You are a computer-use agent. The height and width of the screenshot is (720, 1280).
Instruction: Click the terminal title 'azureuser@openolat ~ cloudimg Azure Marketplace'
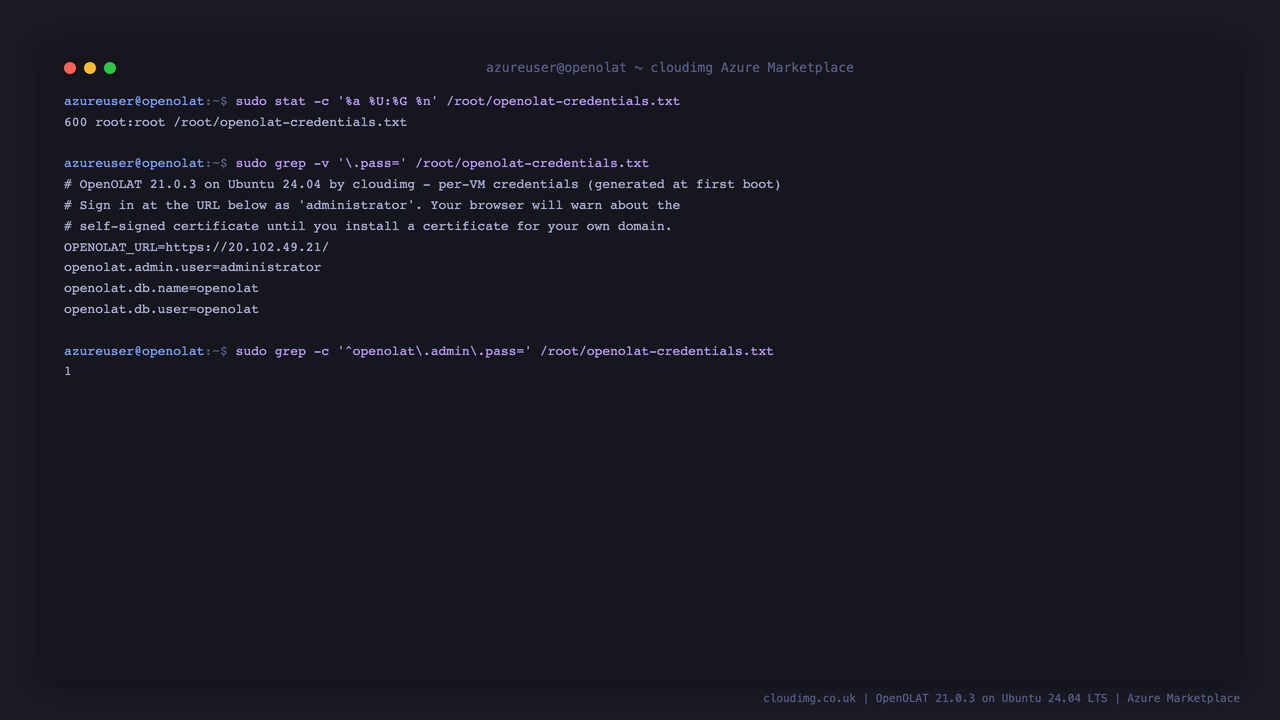click(x=670, y=68)
